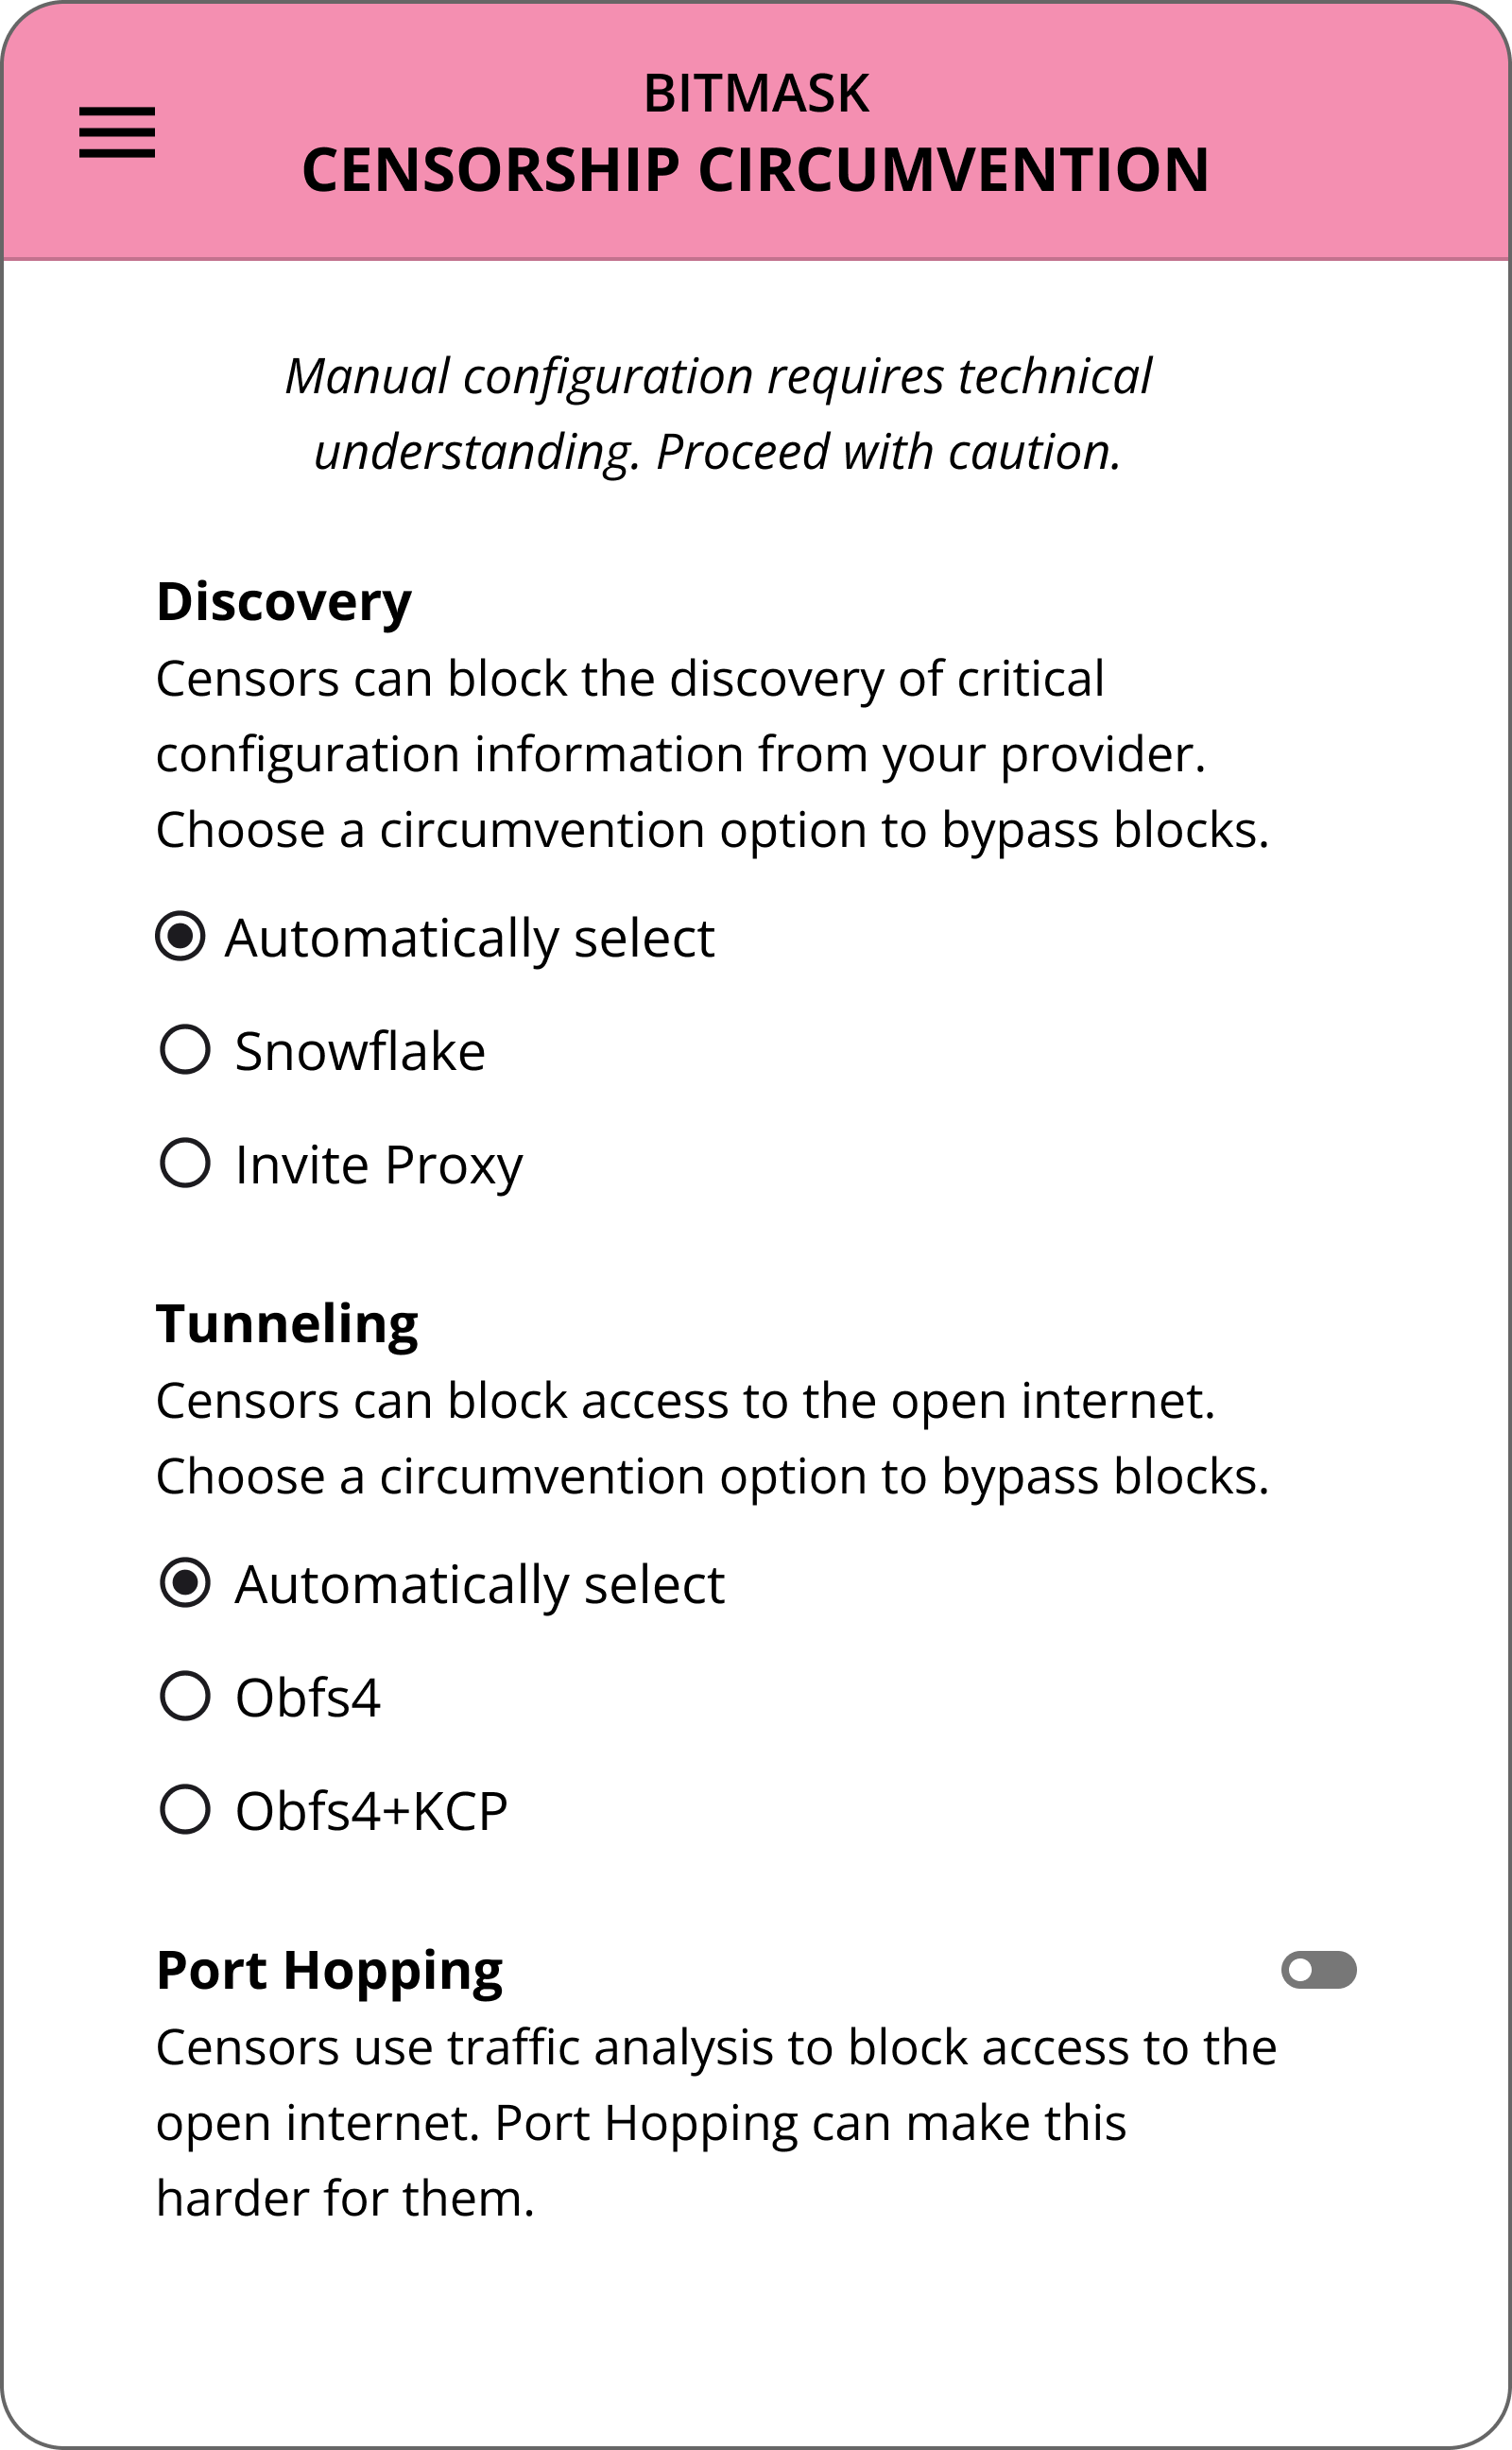Select Automatically select radio under Discovery
This screenshot has height=2450, width=1512.
(181, 937)
